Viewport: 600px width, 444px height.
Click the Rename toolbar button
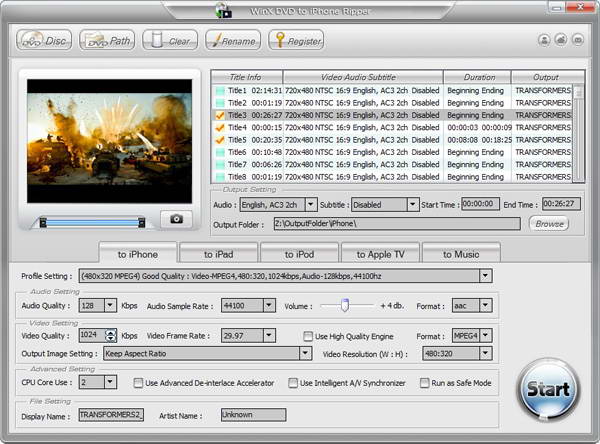tap(232, 41)
